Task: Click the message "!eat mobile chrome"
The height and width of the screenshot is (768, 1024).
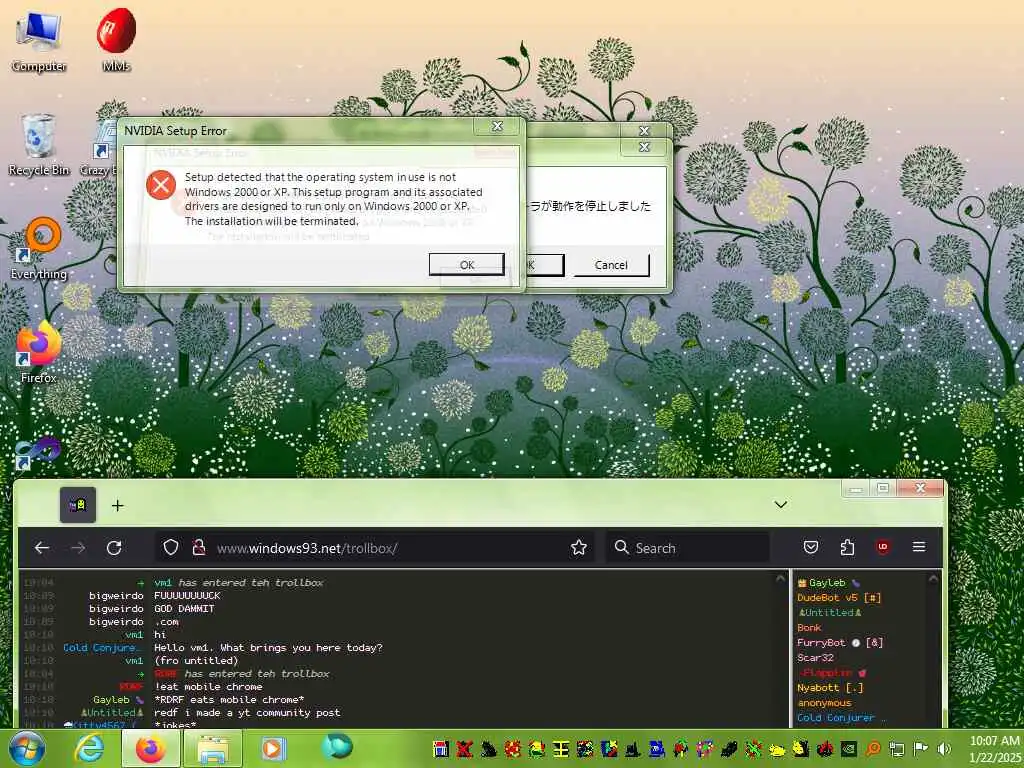Action: [x=208, y=687]
